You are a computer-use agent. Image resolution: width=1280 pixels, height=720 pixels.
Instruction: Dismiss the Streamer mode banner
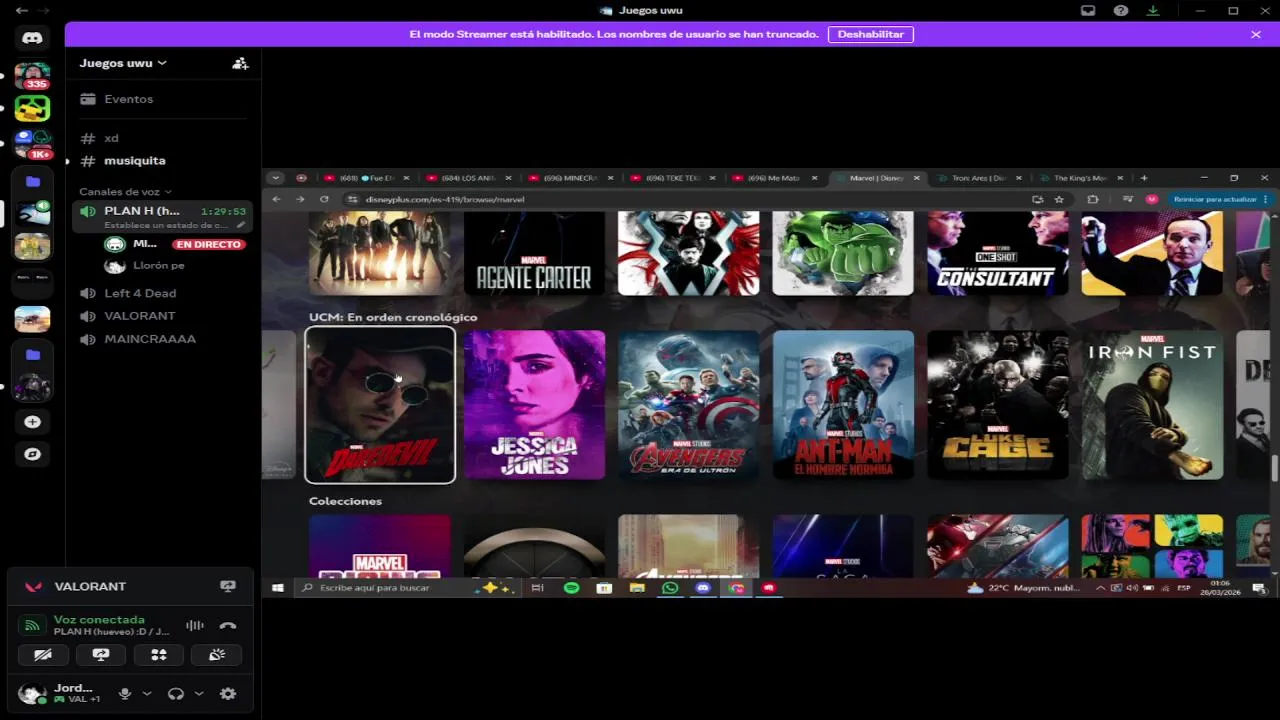1256,34
